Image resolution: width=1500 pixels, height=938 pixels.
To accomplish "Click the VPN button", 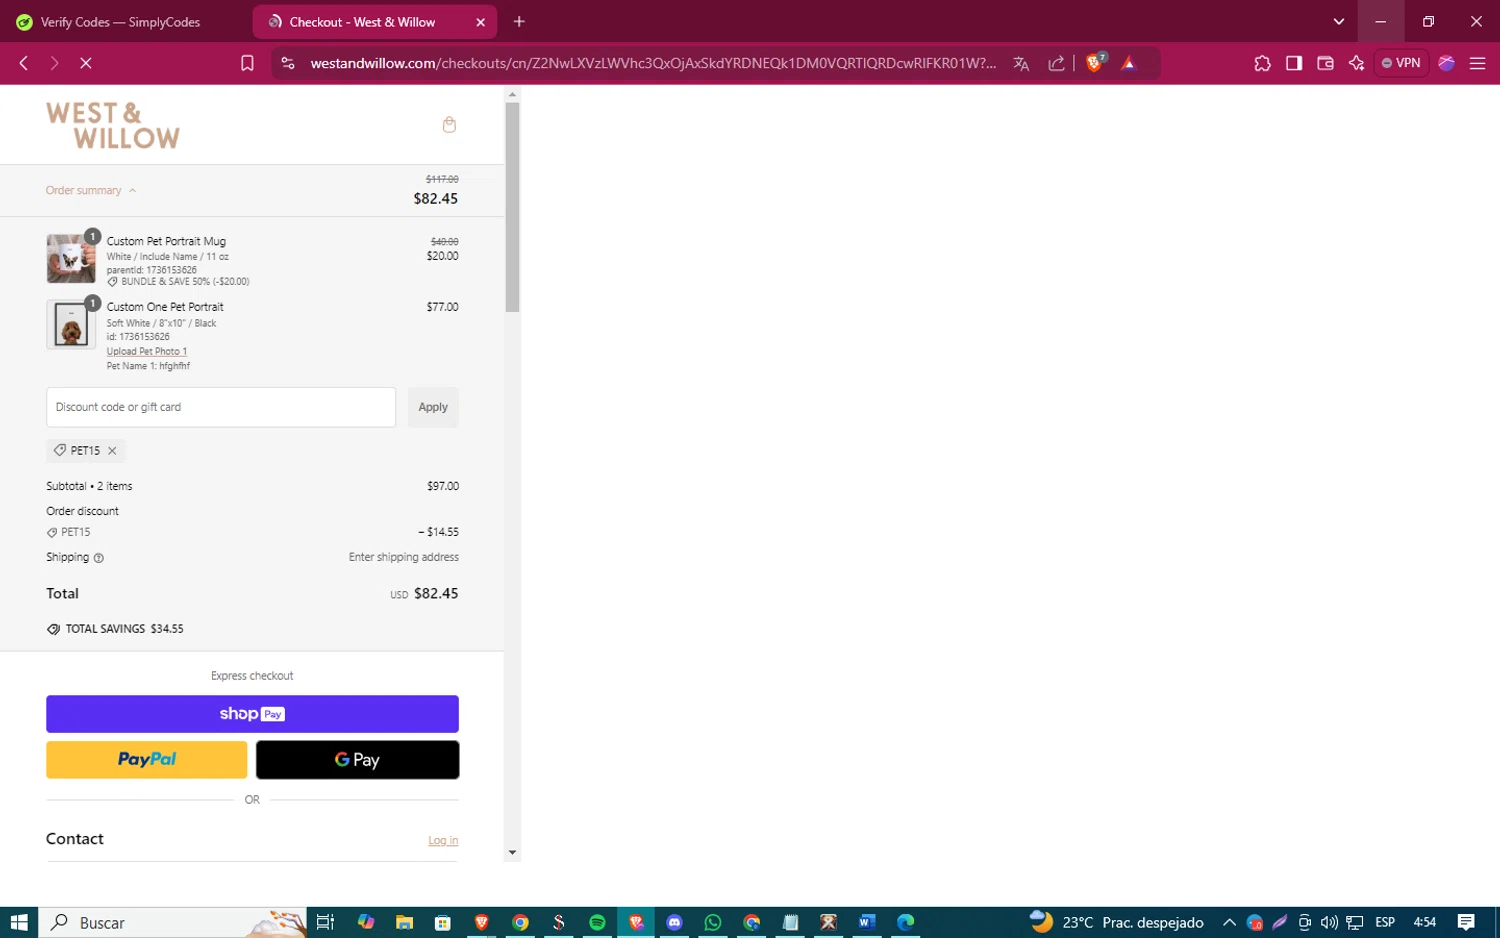I will (1401, 63).
